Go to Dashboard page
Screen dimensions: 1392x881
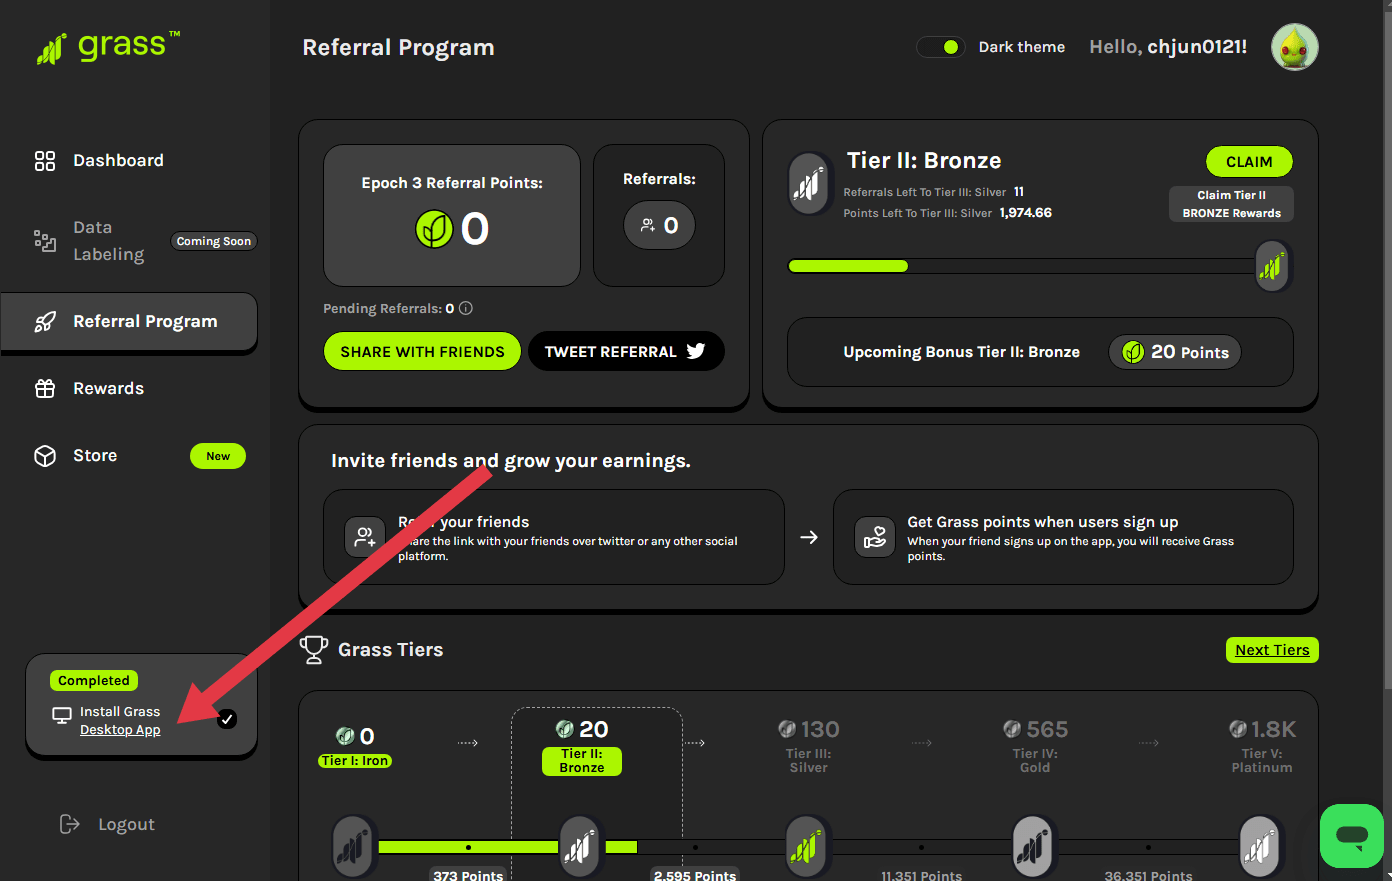118,161
